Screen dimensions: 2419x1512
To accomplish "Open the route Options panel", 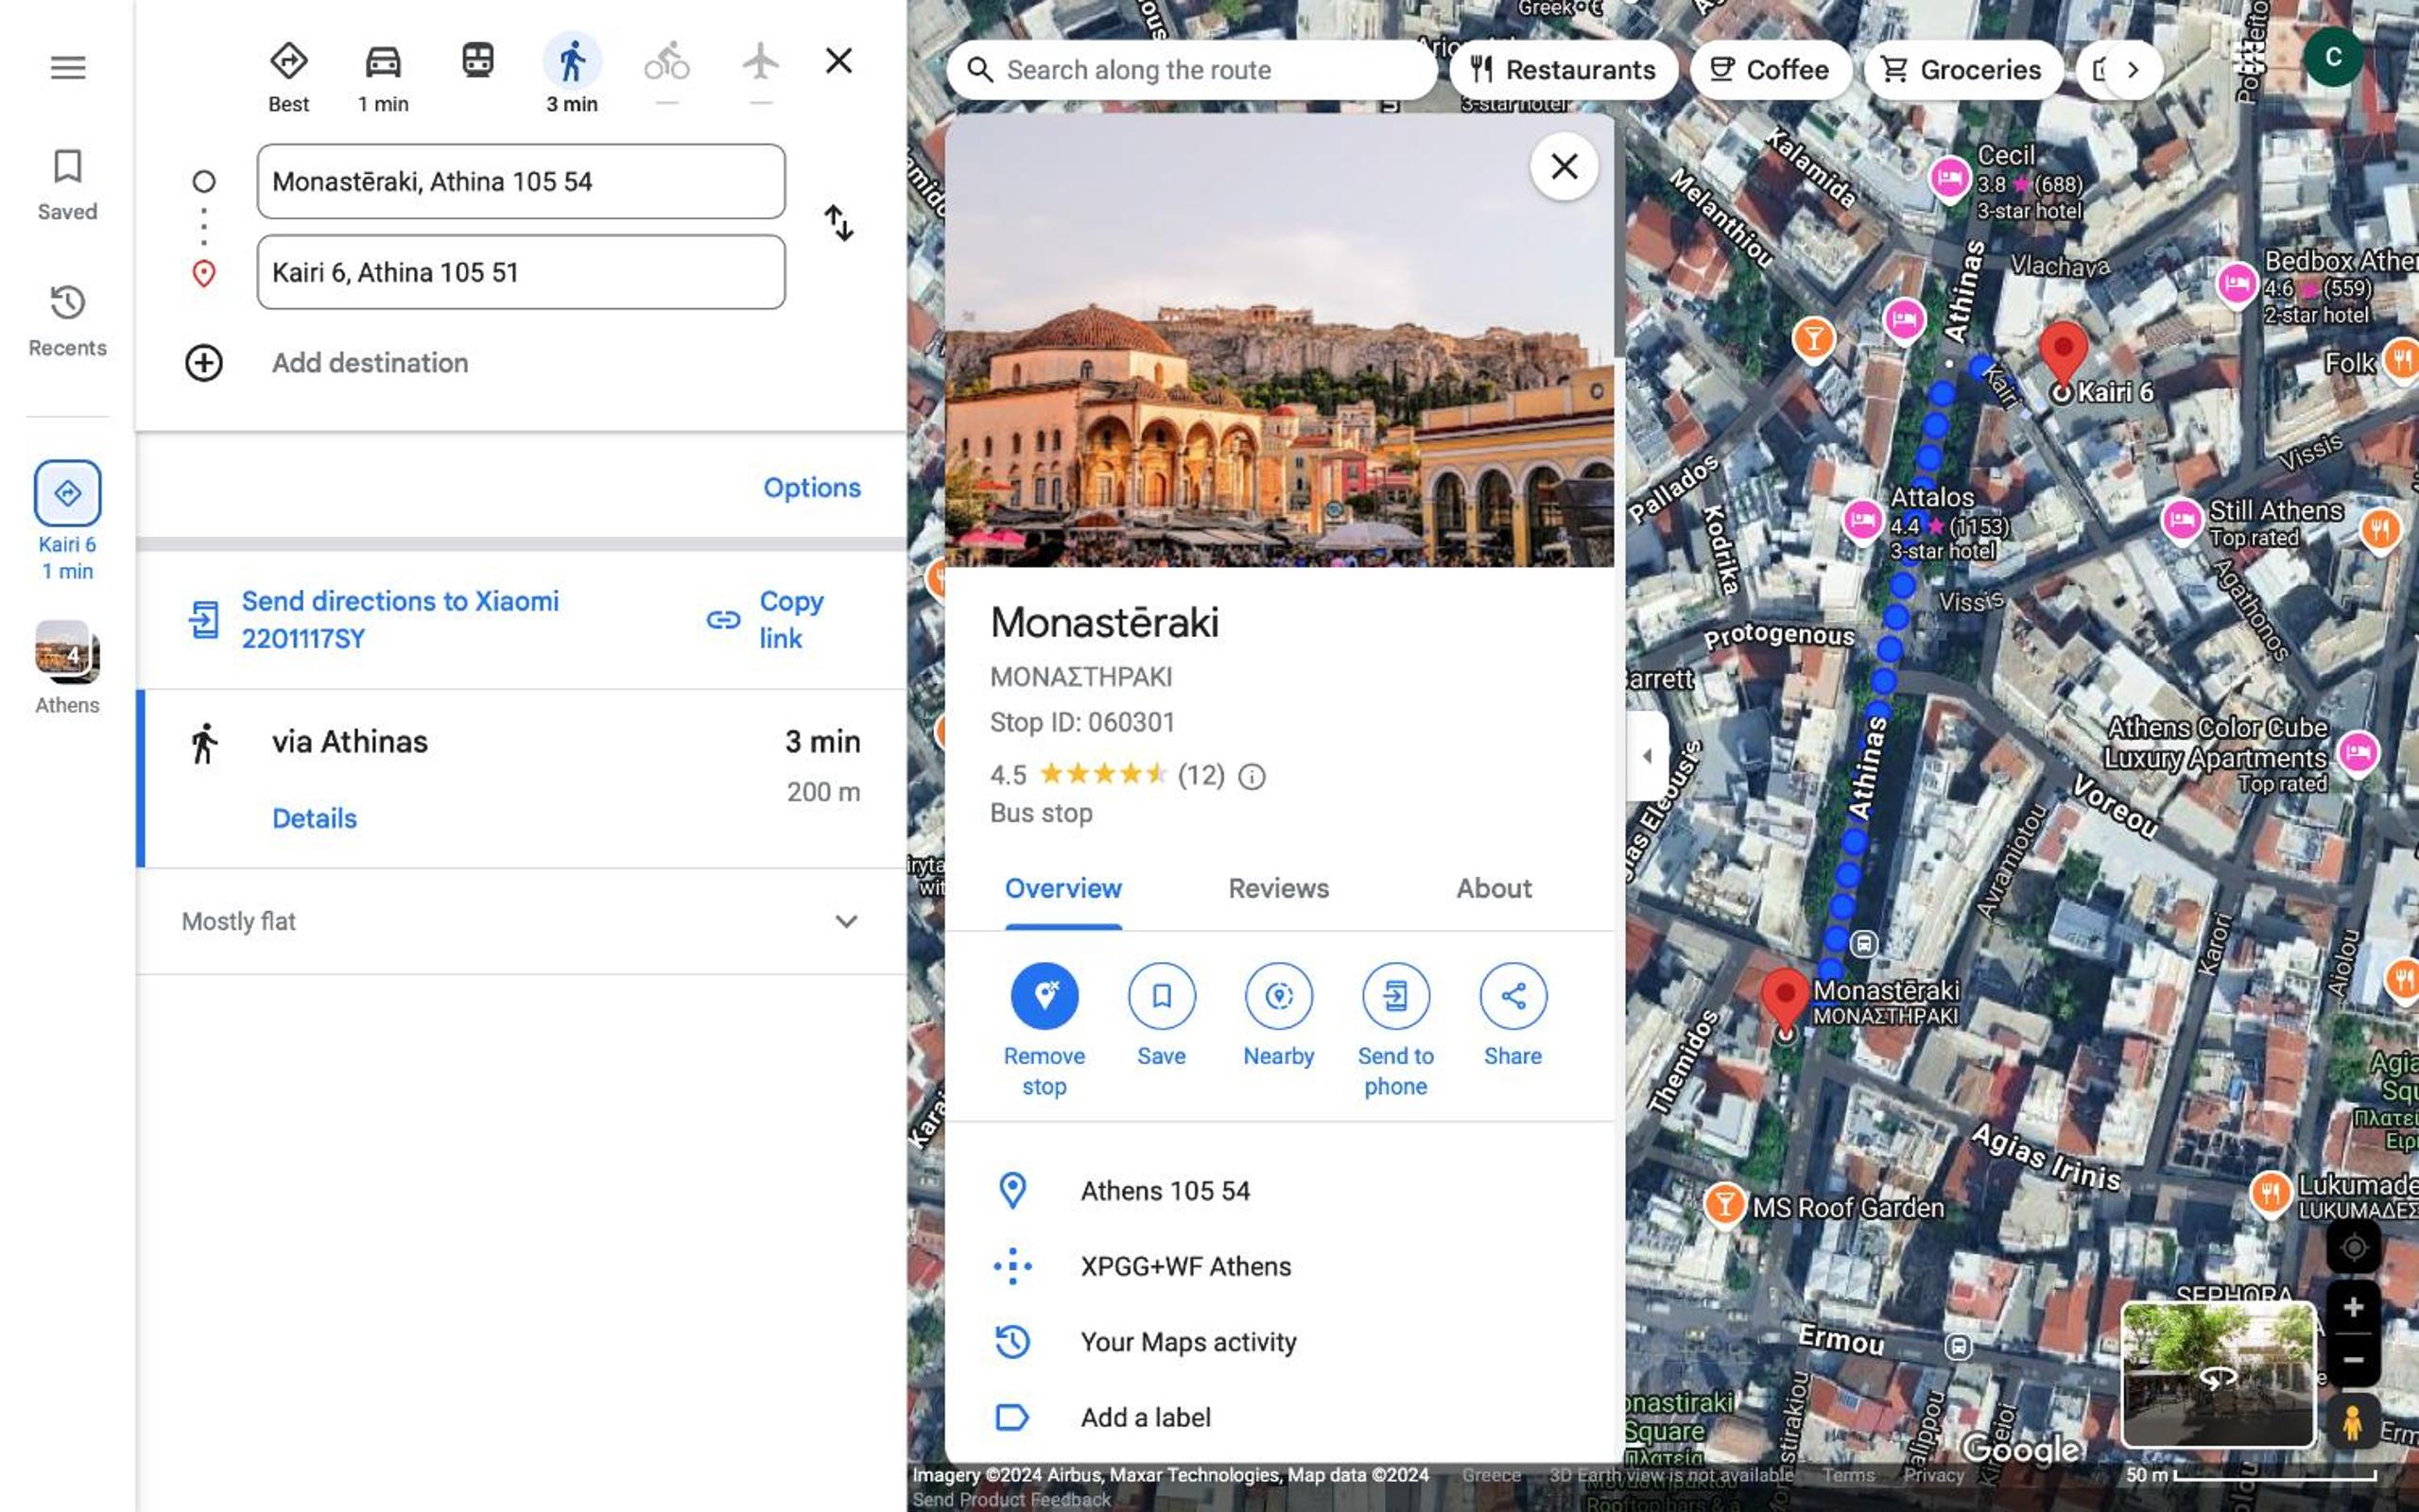I will tap(812, 488).
